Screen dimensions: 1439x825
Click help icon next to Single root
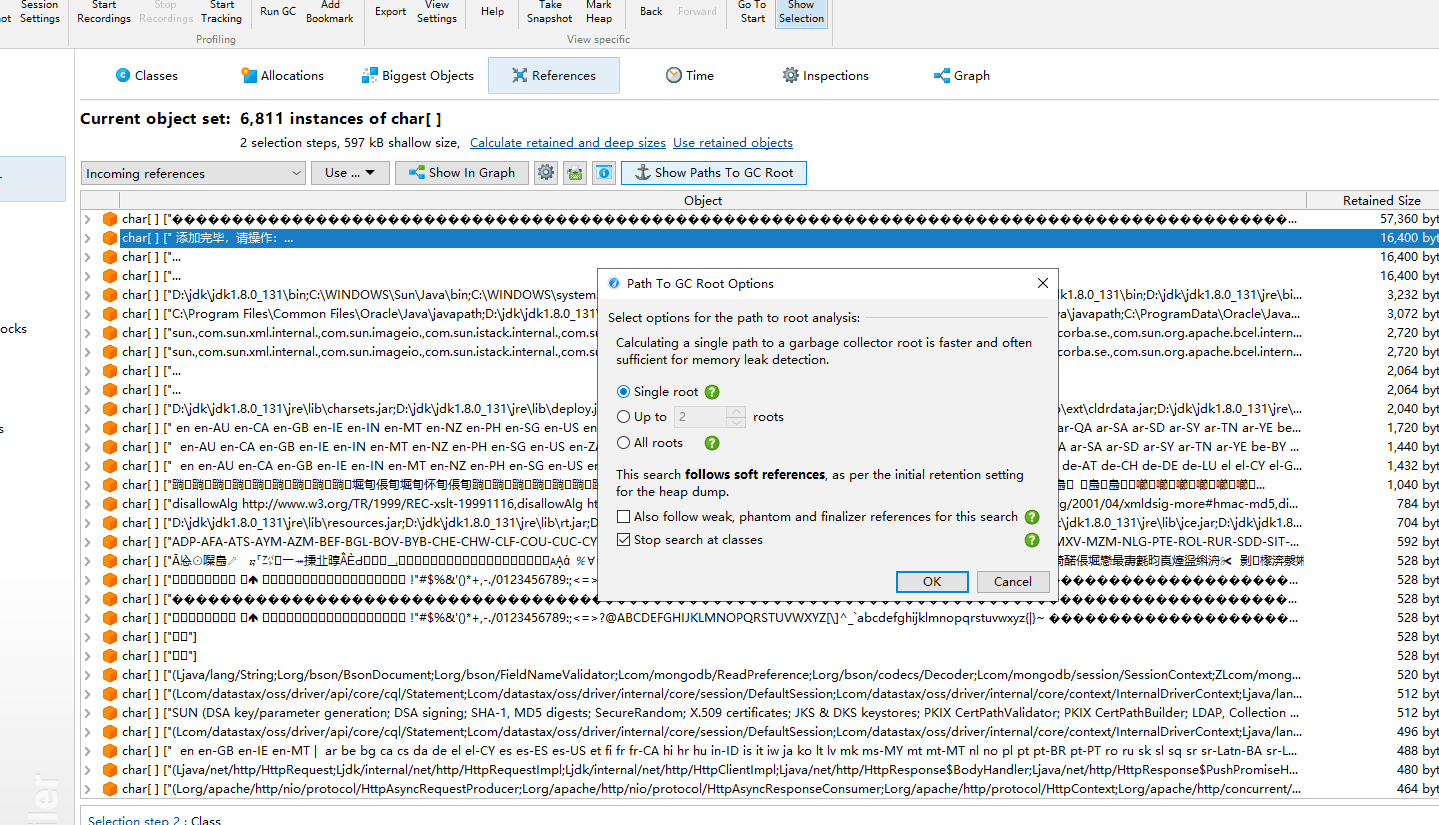(712, 392)
